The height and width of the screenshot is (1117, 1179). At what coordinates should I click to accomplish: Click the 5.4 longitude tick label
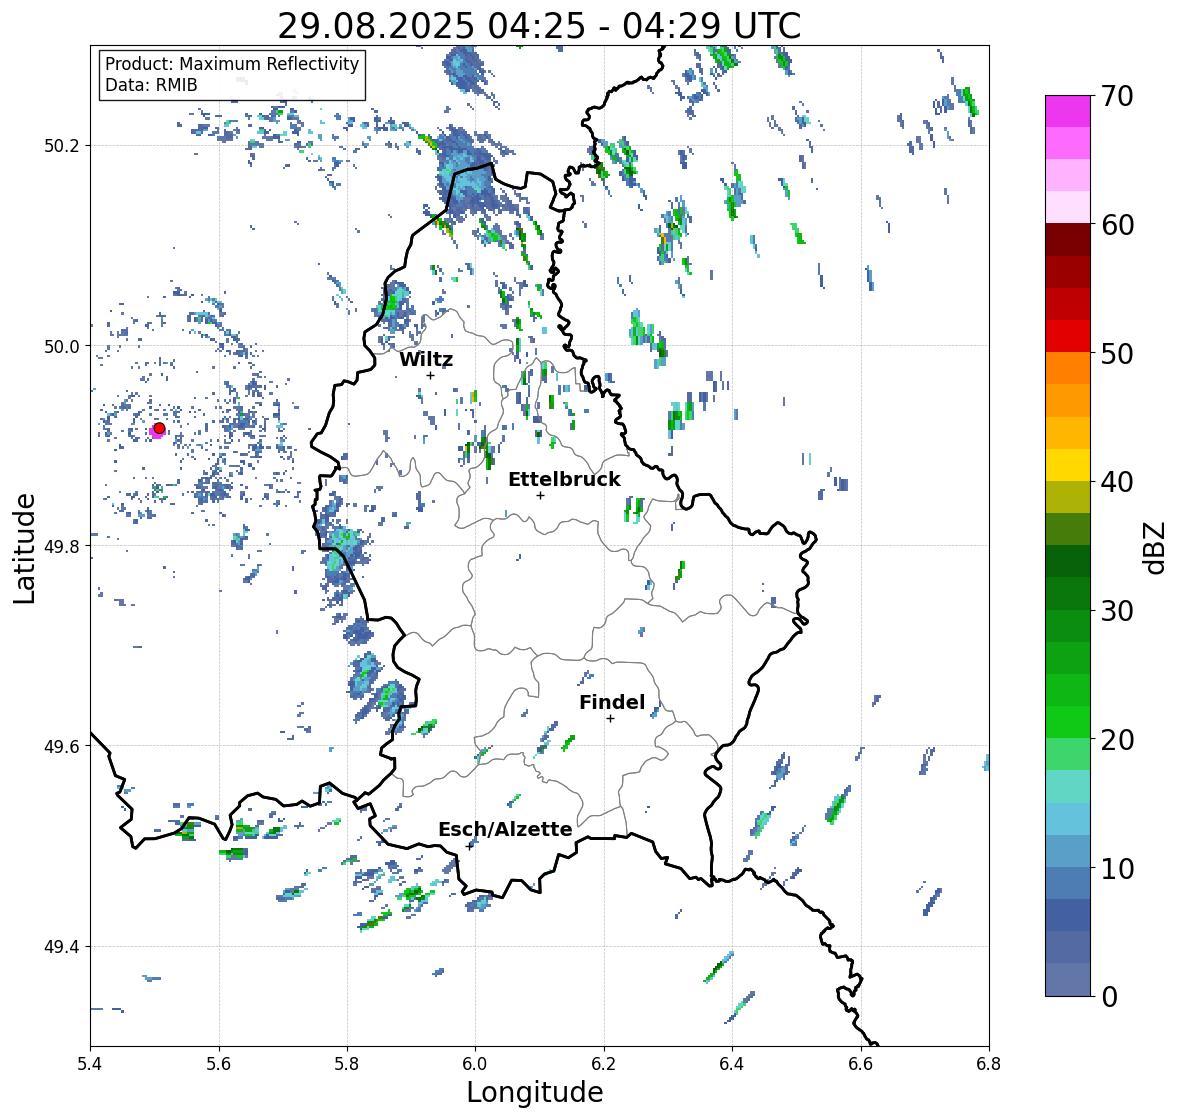tap(90, 1064)
